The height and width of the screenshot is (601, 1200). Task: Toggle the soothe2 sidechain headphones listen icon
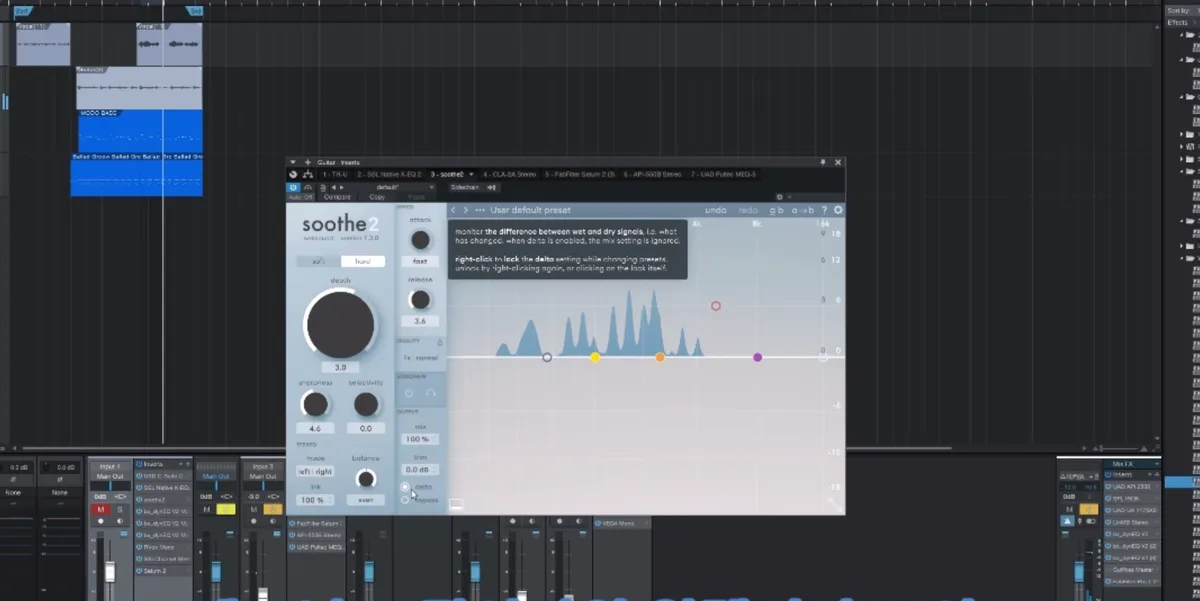coord(431,393)
